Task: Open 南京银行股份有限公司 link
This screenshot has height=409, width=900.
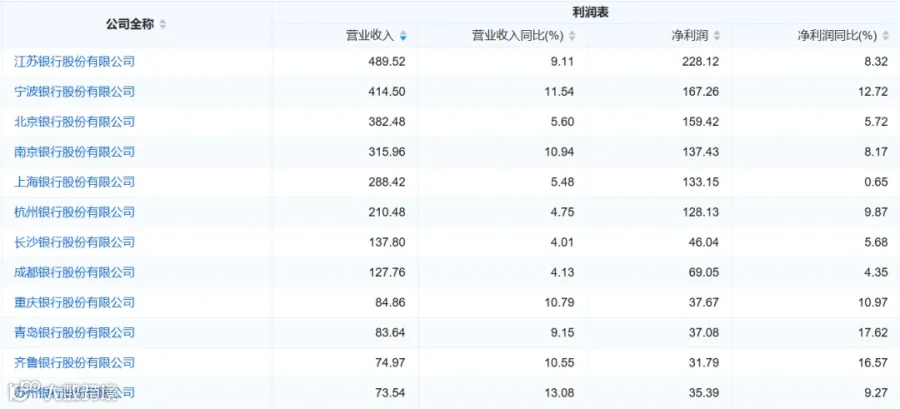Action: (x=75, y=152)
